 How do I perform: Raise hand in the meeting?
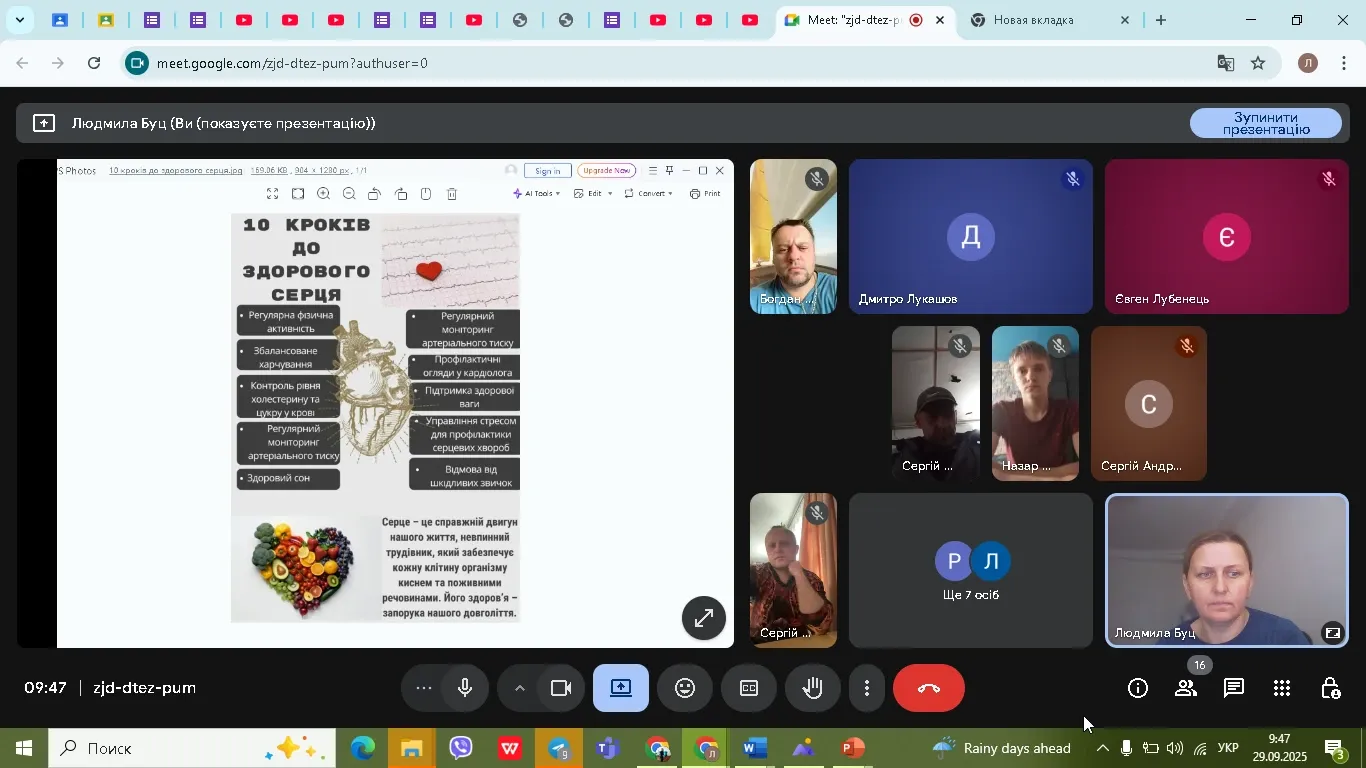[x=812, y=688]
